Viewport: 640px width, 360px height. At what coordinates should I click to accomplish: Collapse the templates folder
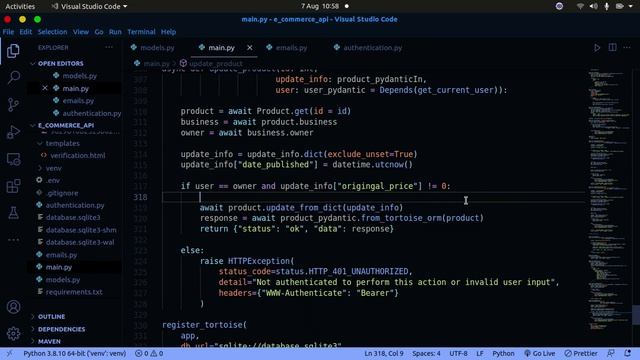tap(62, 143)
